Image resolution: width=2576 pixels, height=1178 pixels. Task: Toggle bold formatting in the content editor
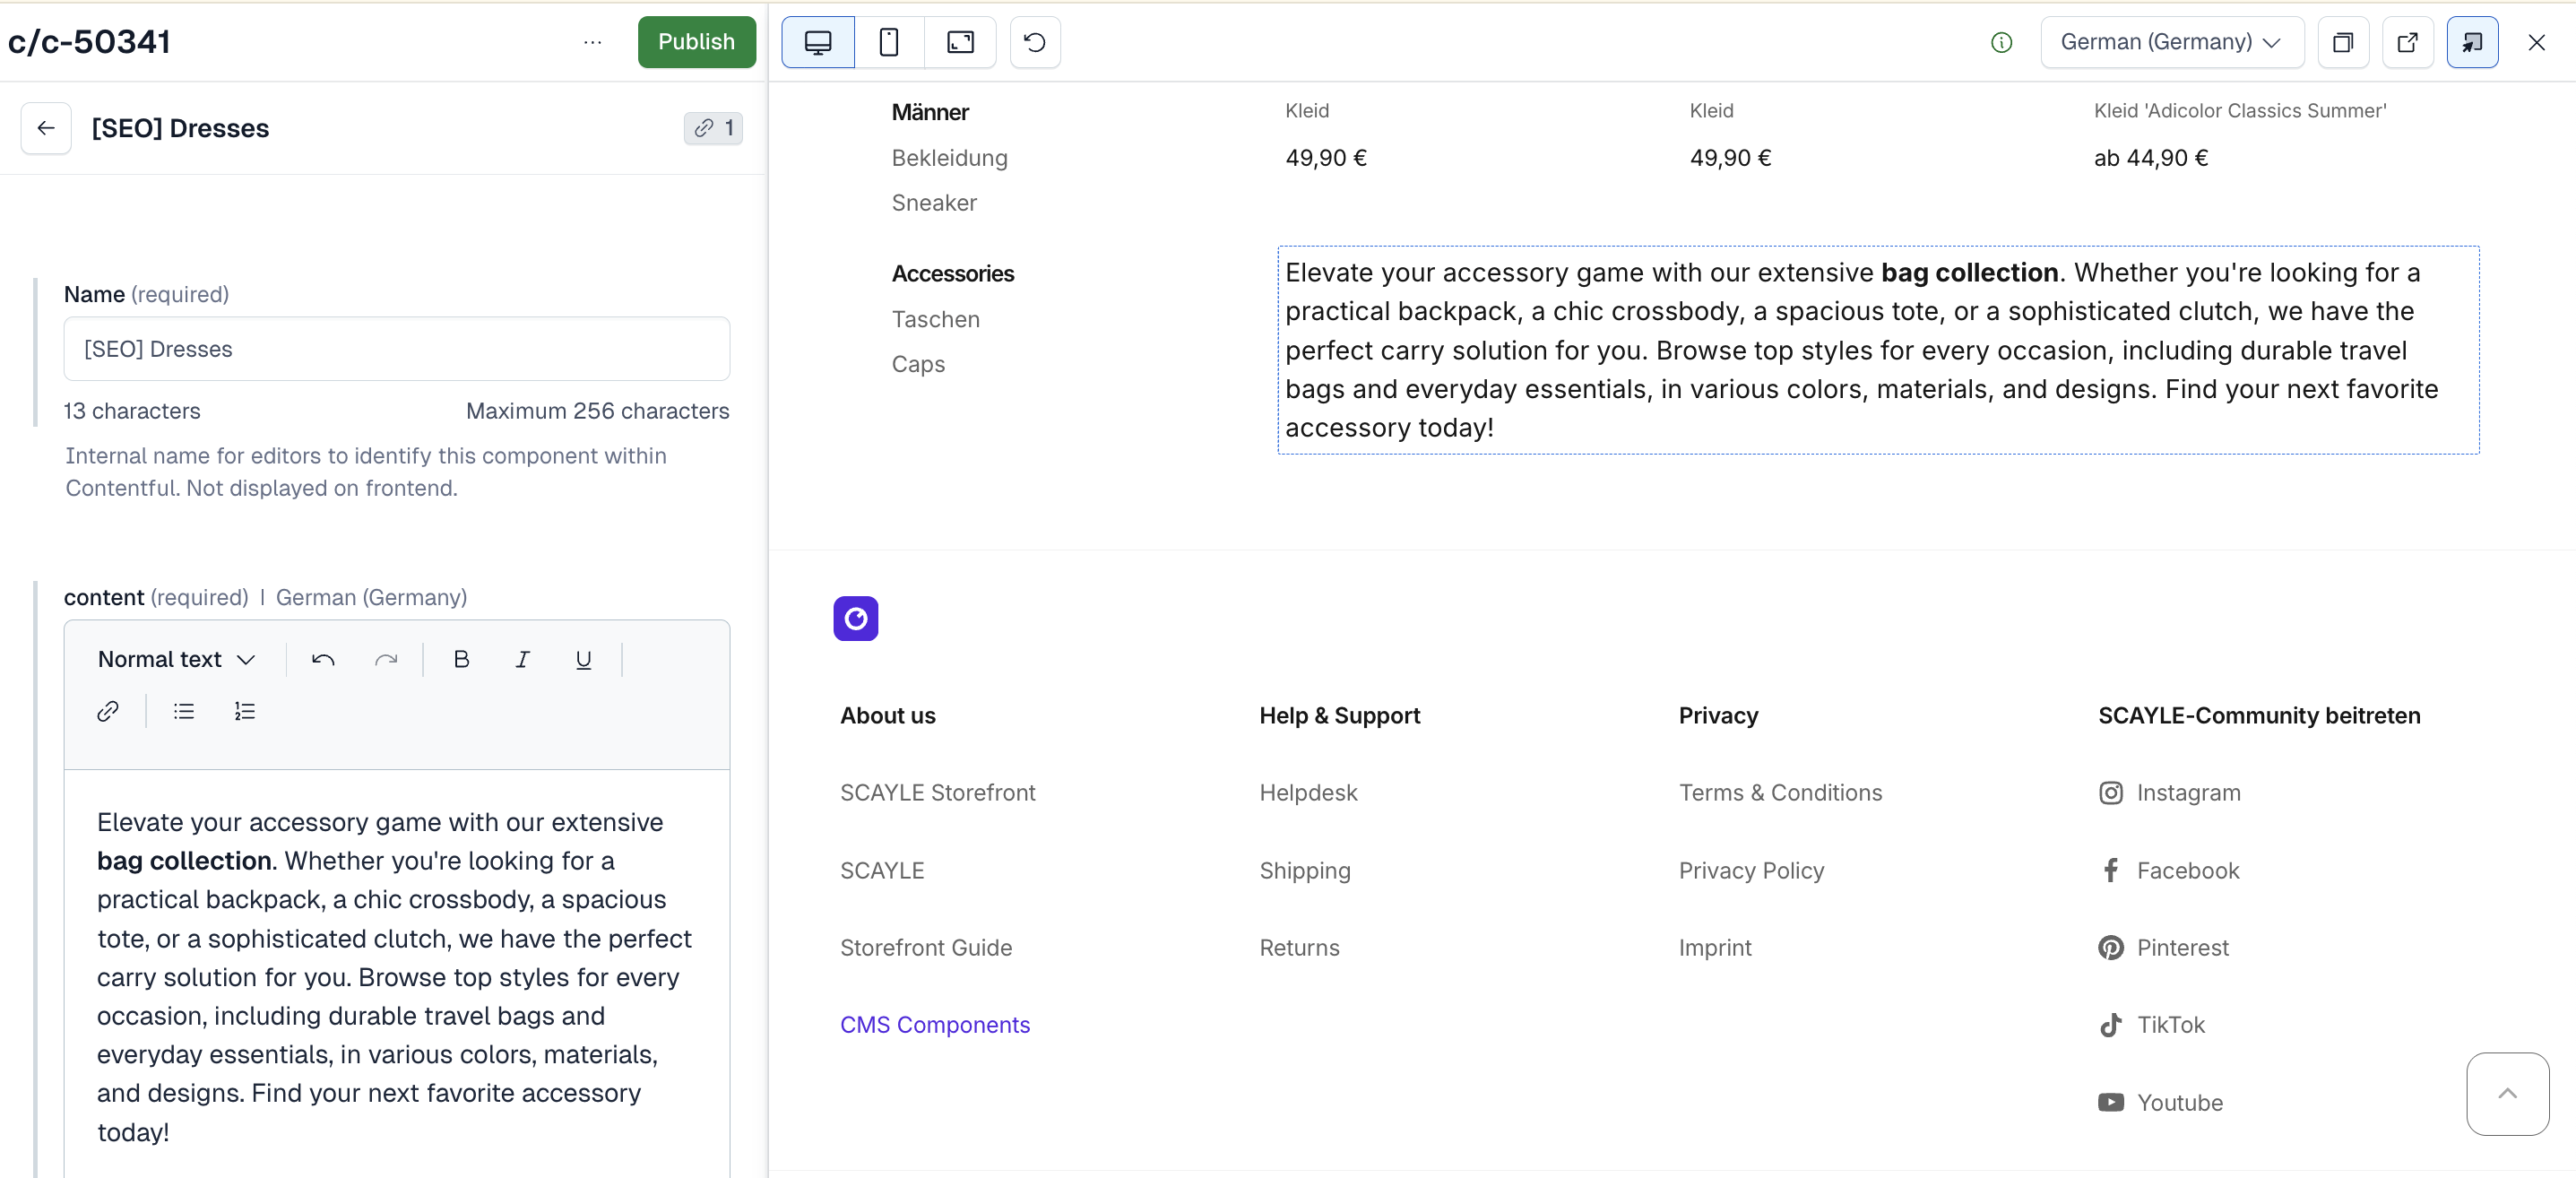[461, 659]
